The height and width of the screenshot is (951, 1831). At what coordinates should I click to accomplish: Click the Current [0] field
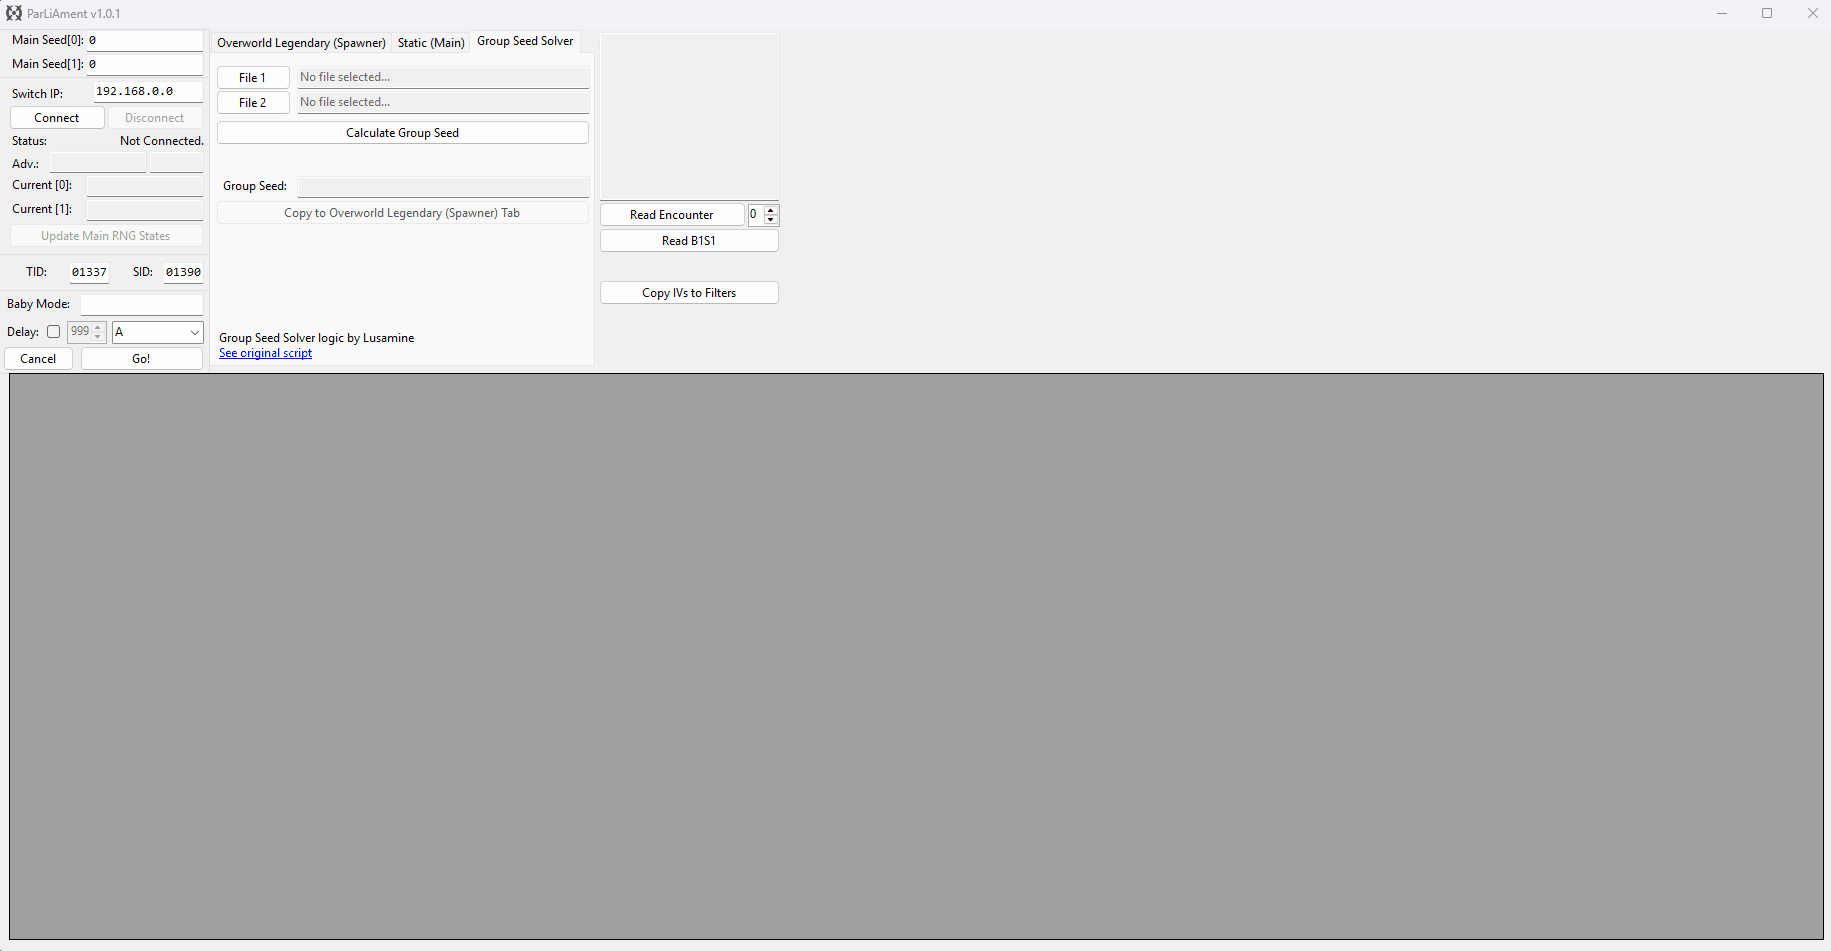point(145,186)
